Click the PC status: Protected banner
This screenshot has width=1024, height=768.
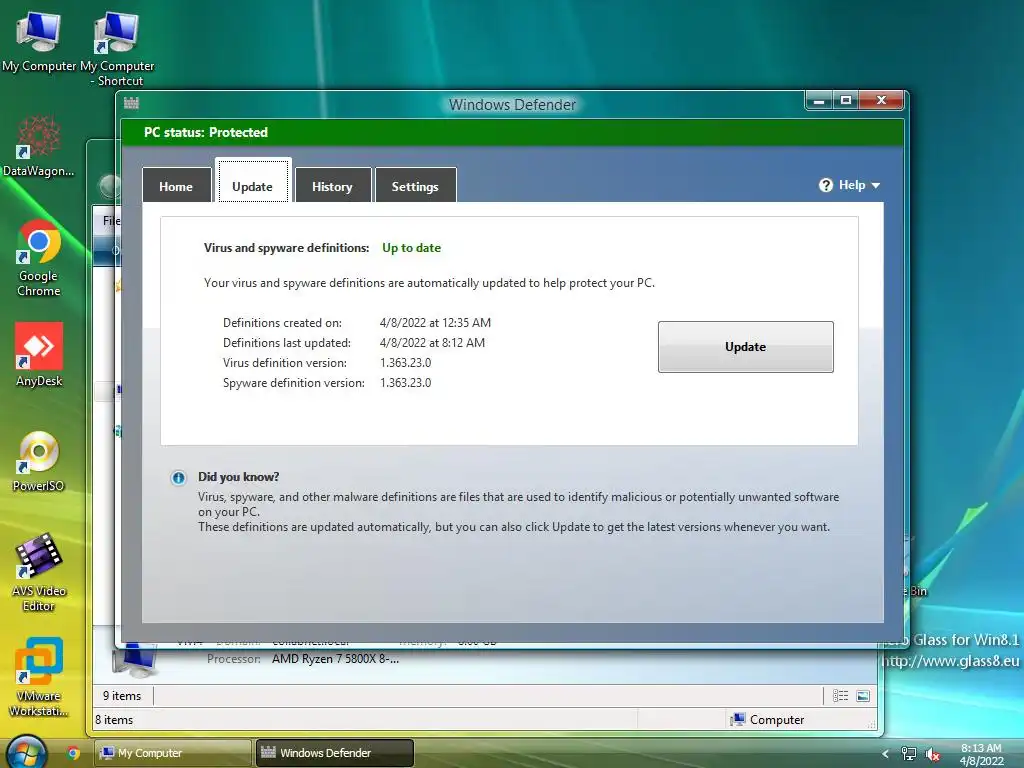tap(513, 133)
